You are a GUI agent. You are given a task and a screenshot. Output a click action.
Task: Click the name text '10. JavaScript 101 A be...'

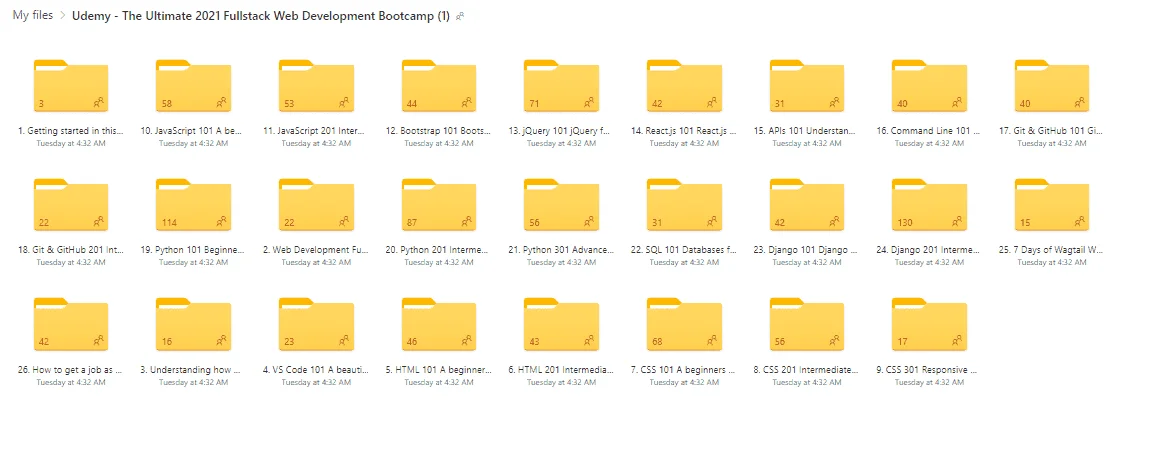pyautogui.click(x=193, y=131)
